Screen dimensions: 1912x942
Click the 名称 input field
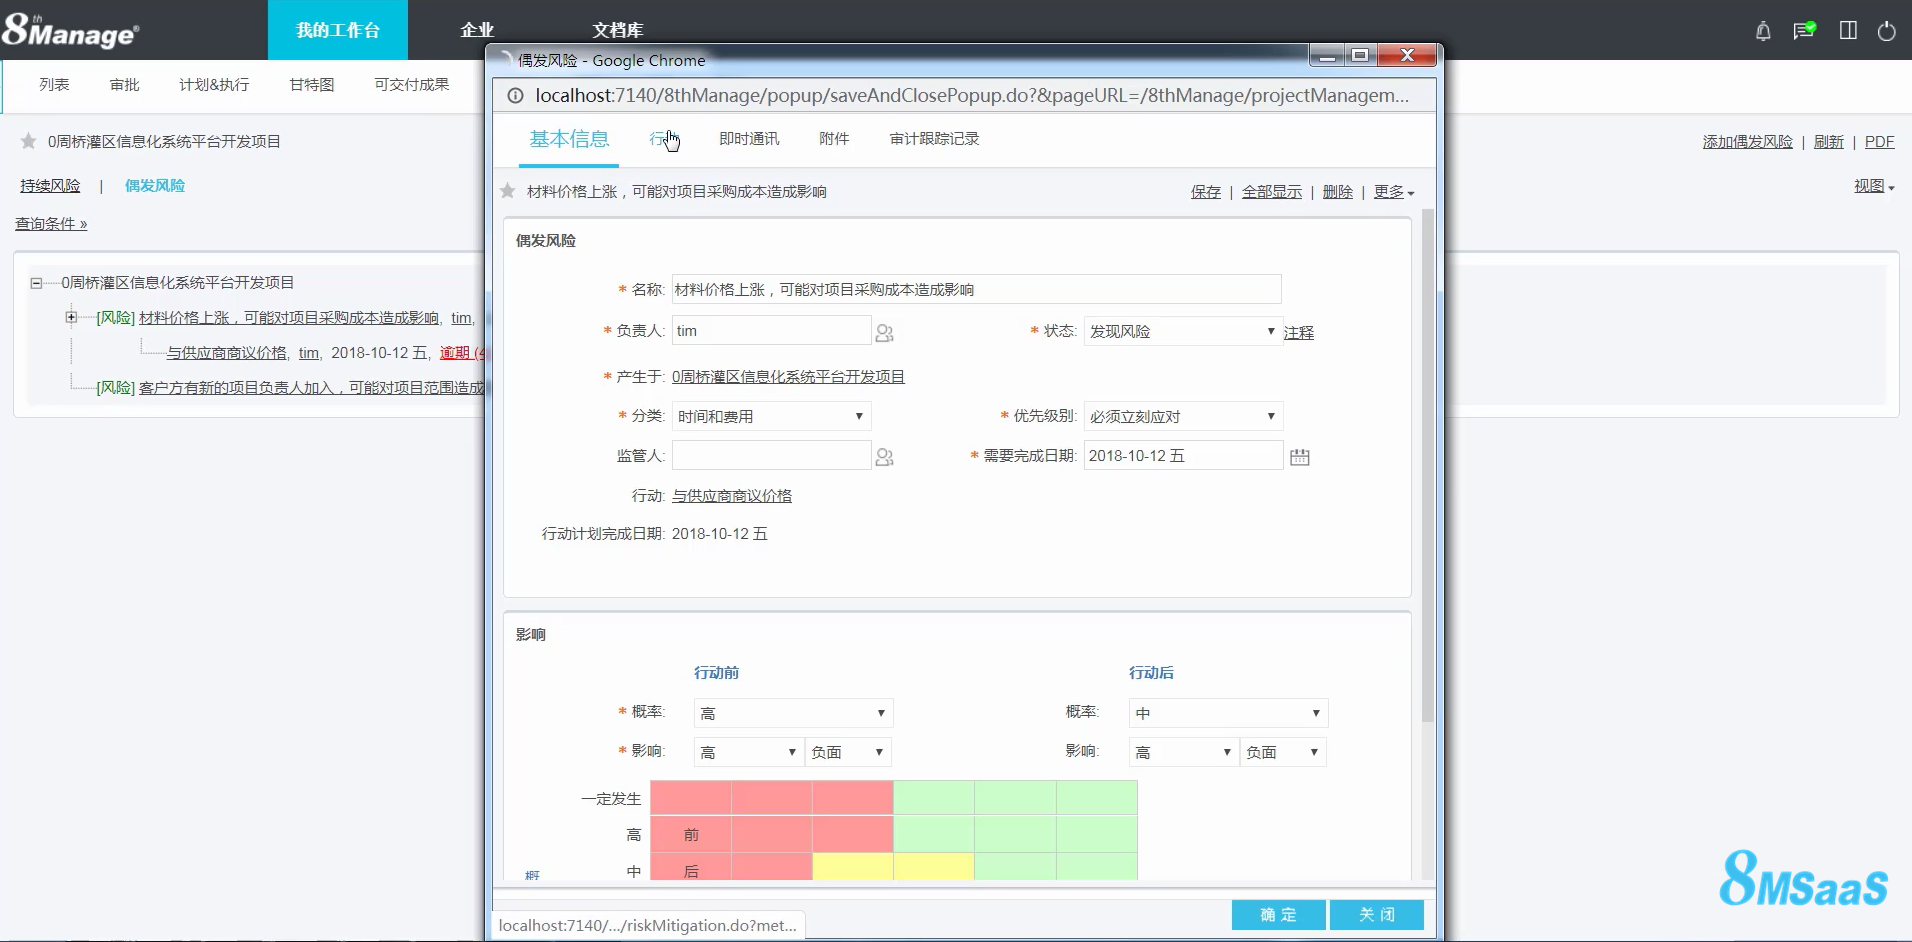976,289
